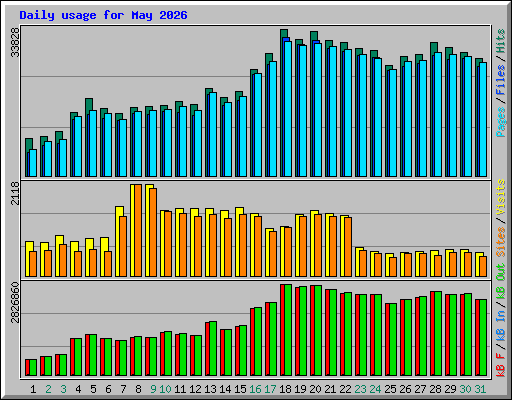This screenshot has height=400, width=512.
Task: Click day 8 on the axis
Action: pyautogui.click(x=138, y=389)
